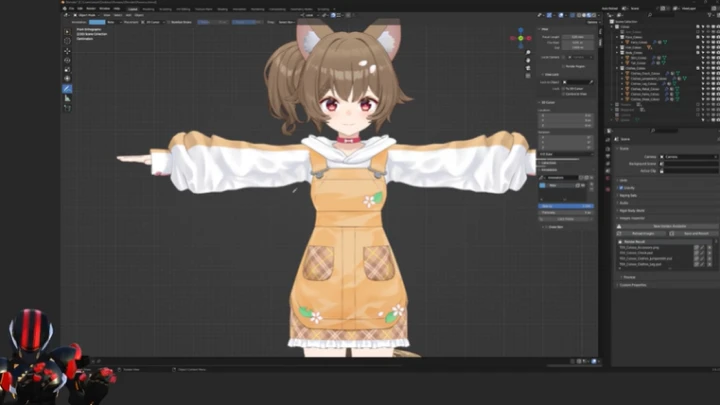Select the Add Cube tool
The height and width of the screenshot is (405, 720).
pos(68,108)
